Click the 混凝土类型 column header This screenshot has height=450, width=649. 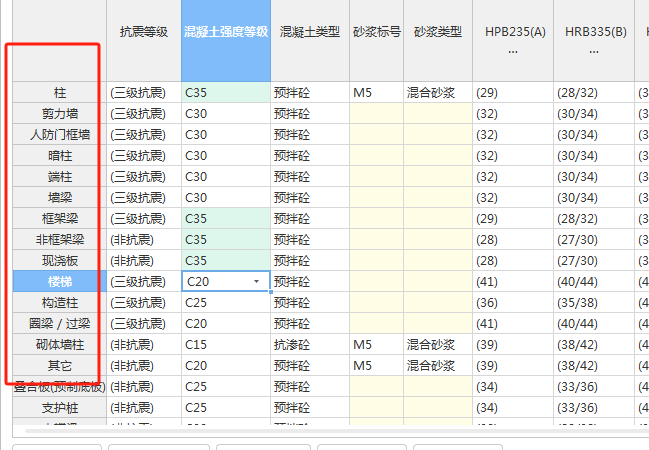pyautogui.click(x=310, y=41)
